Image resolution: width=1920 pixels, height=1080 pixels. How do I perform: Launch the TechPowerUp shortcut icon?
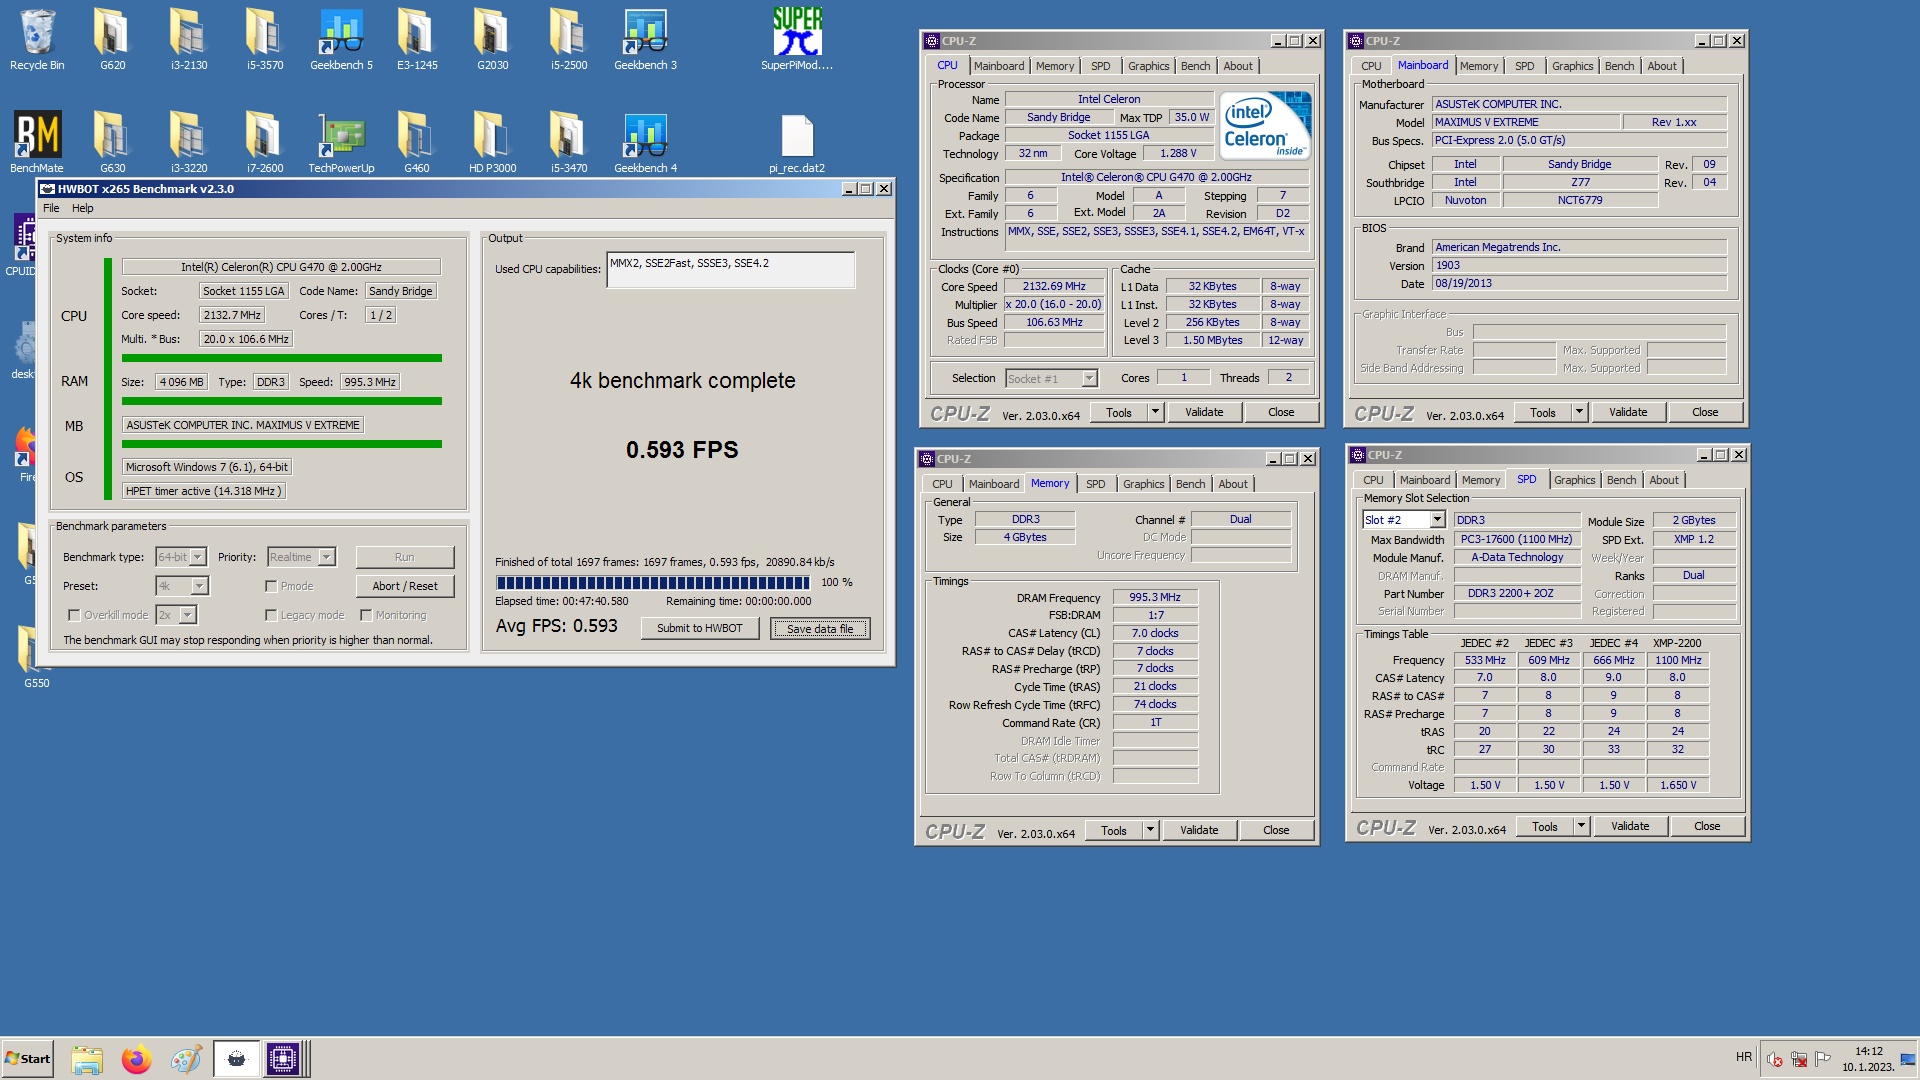[x=341, y=142]
